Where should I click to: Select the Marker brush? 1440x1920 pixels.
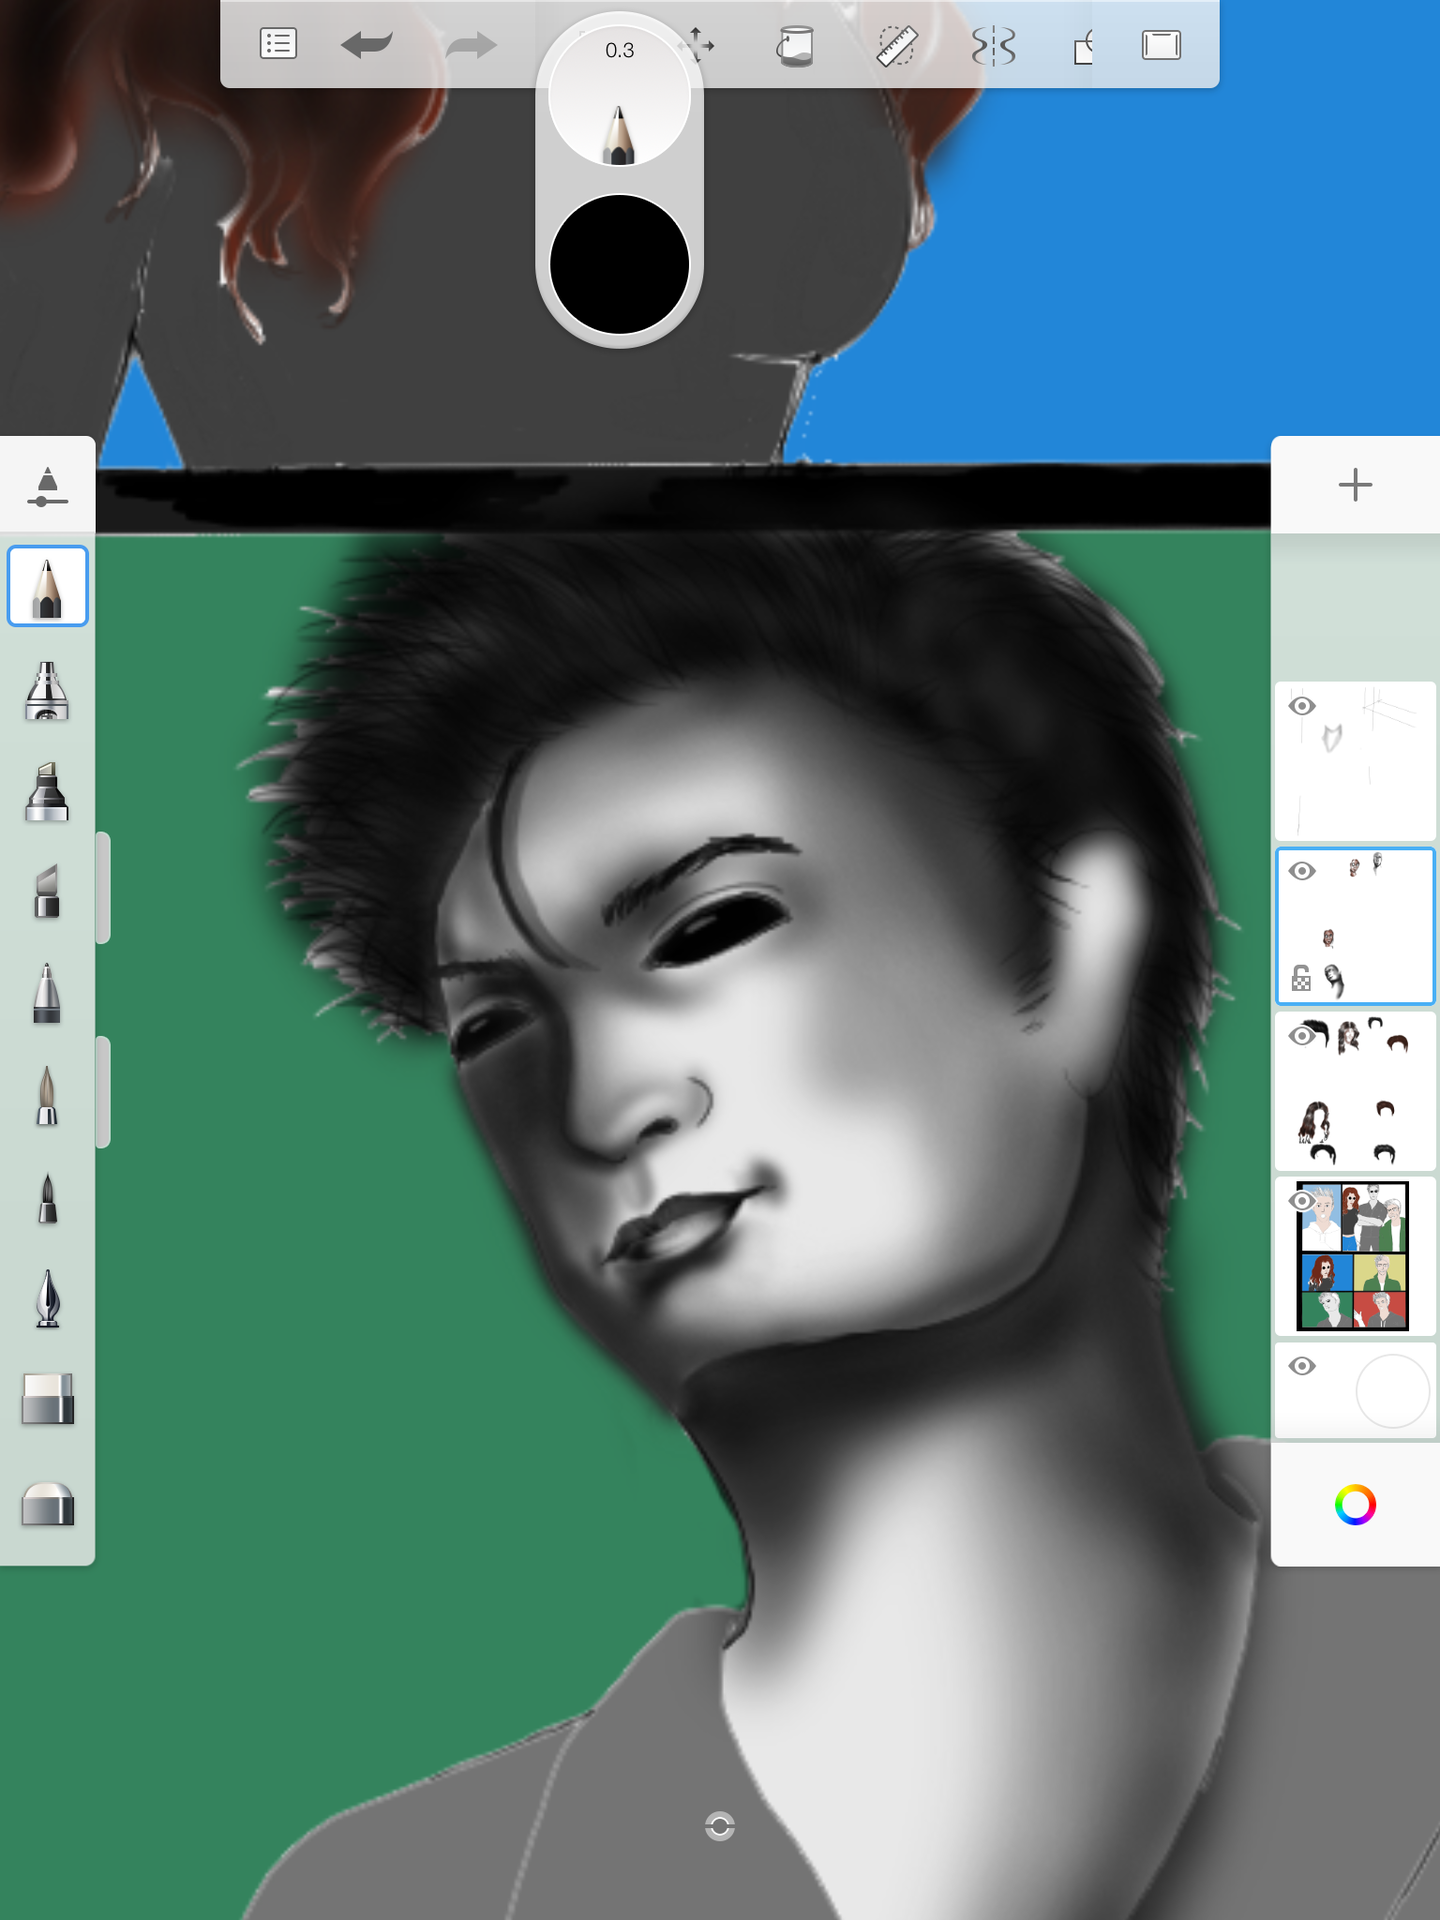tap(47, 792)
